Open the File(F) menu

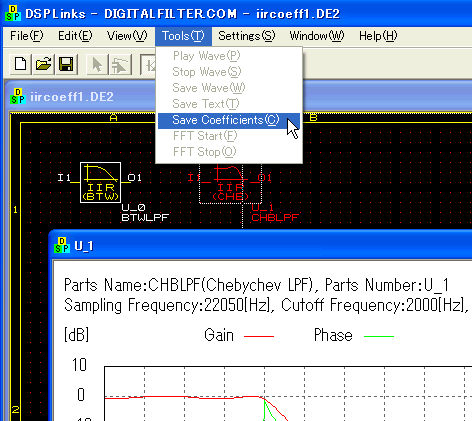(27, 36)
